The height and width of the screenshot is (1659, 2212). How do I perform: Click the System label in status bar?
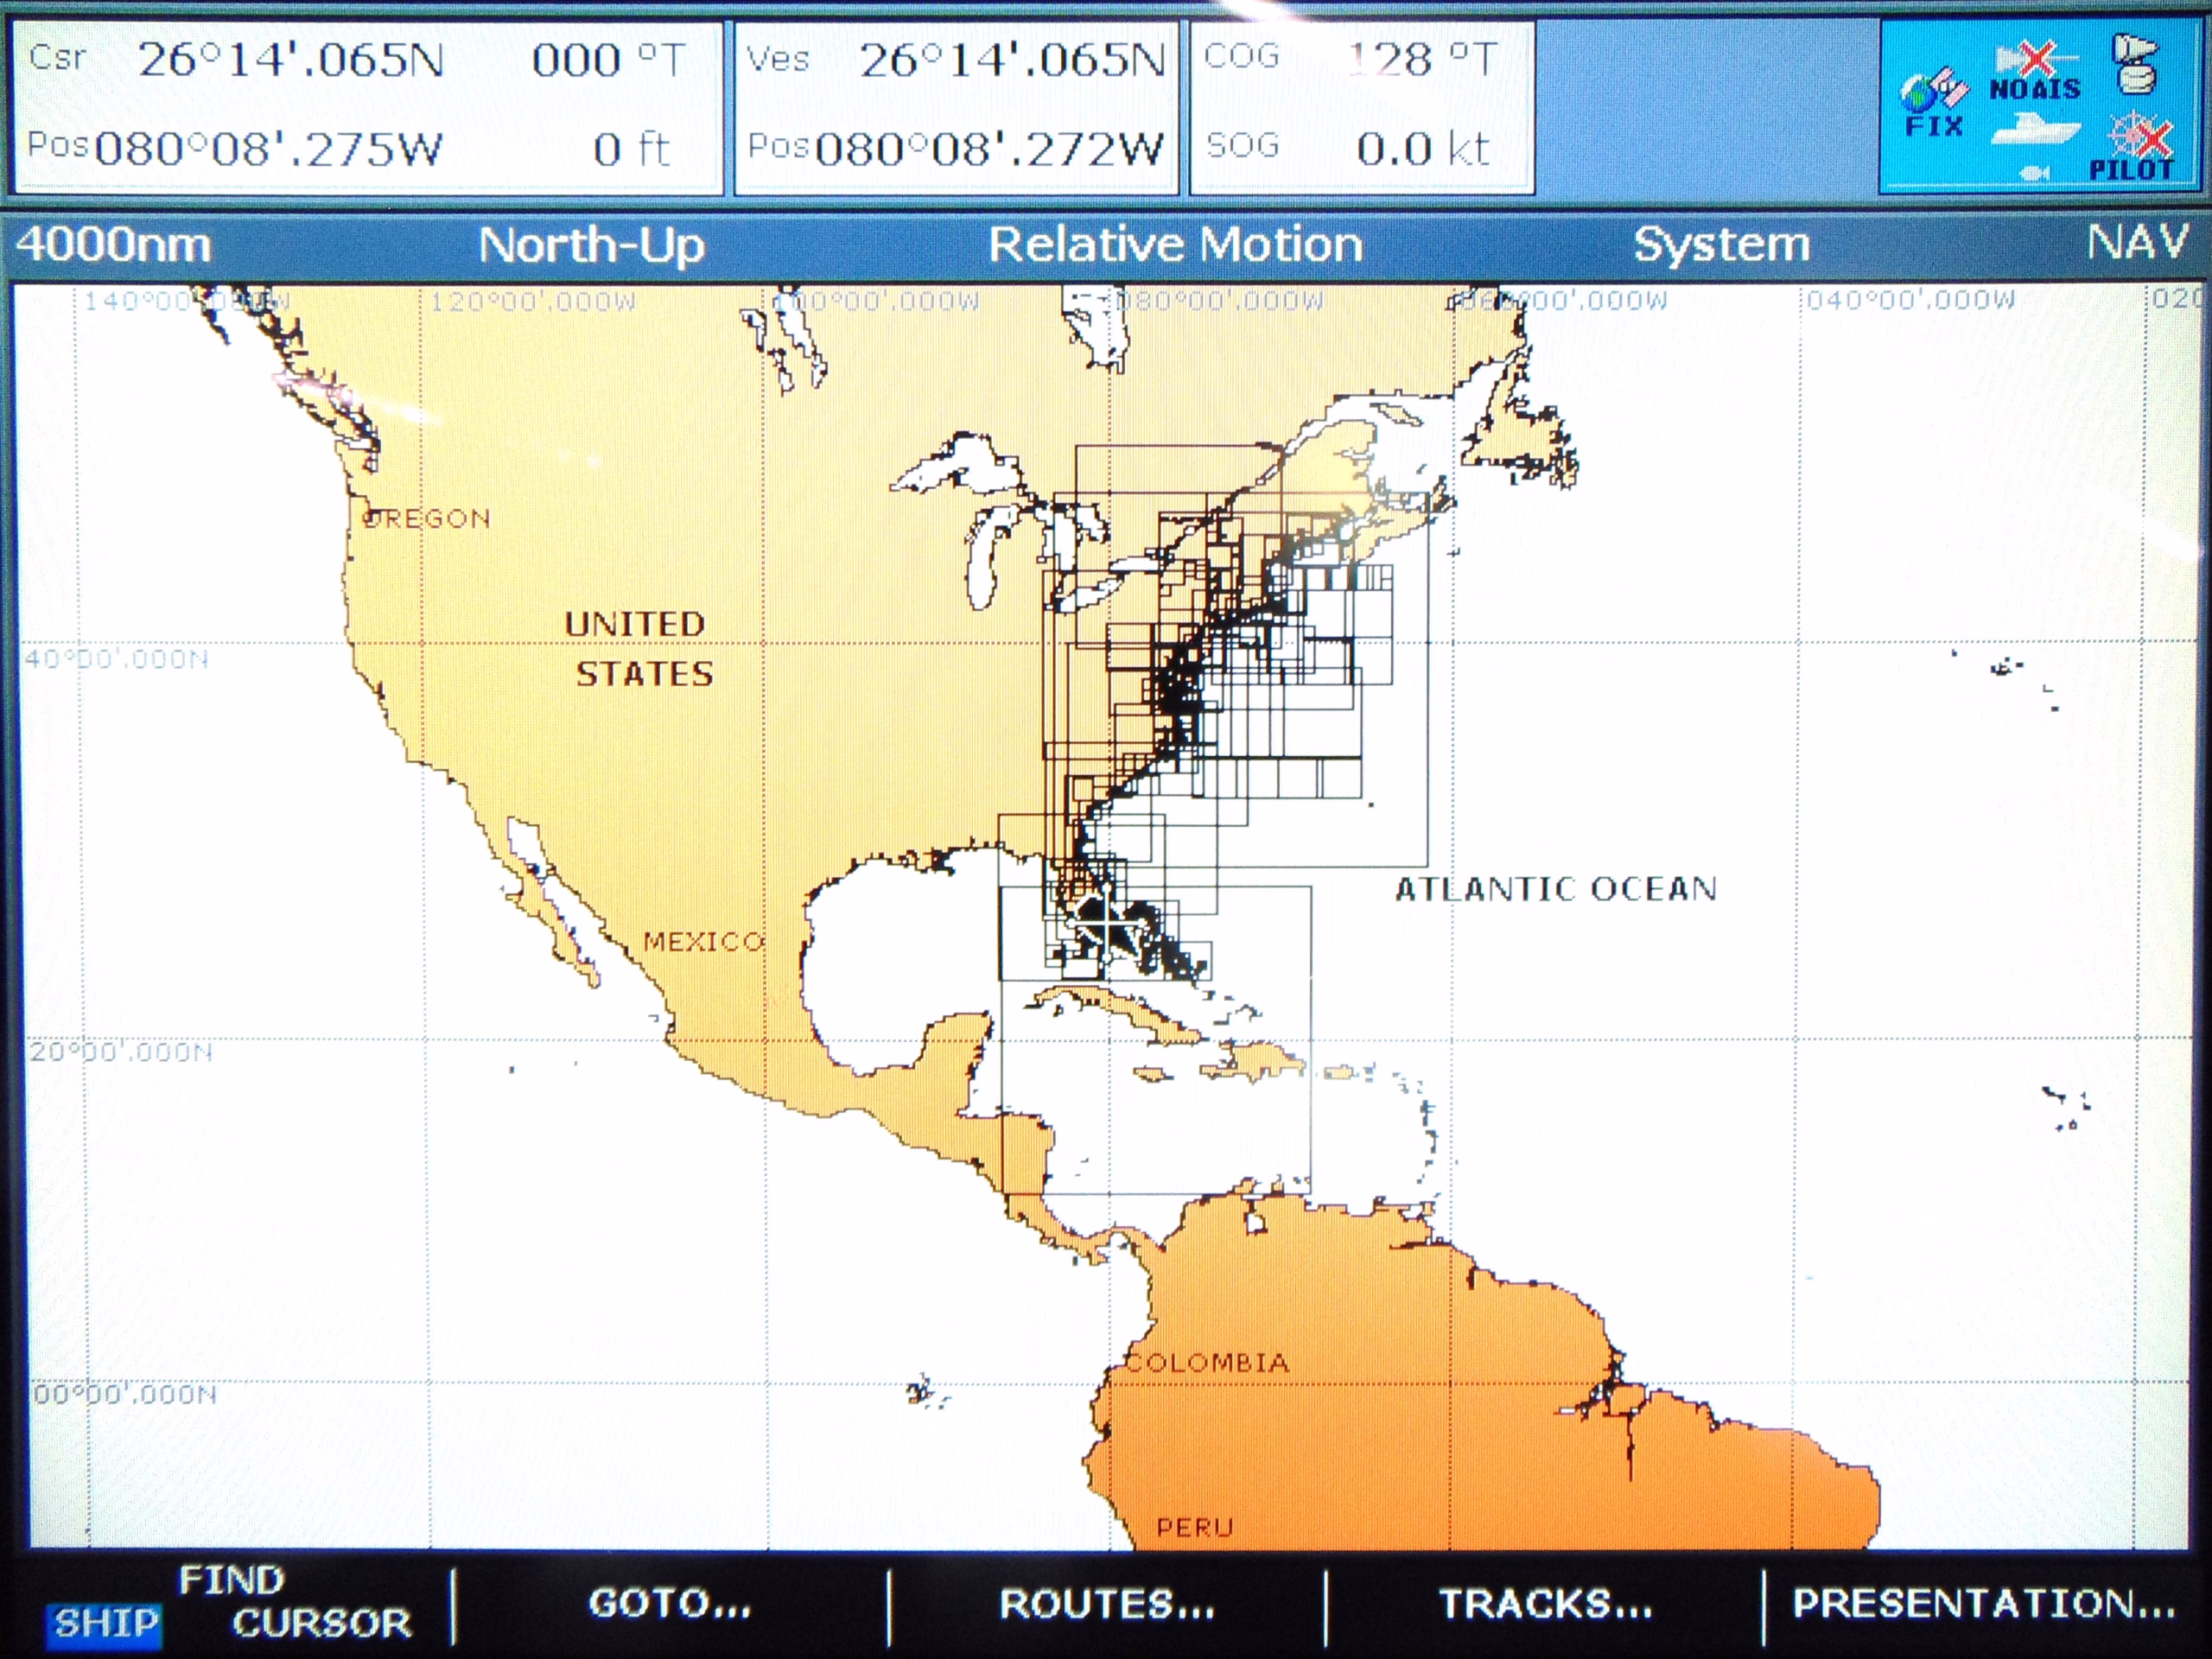1721,245
